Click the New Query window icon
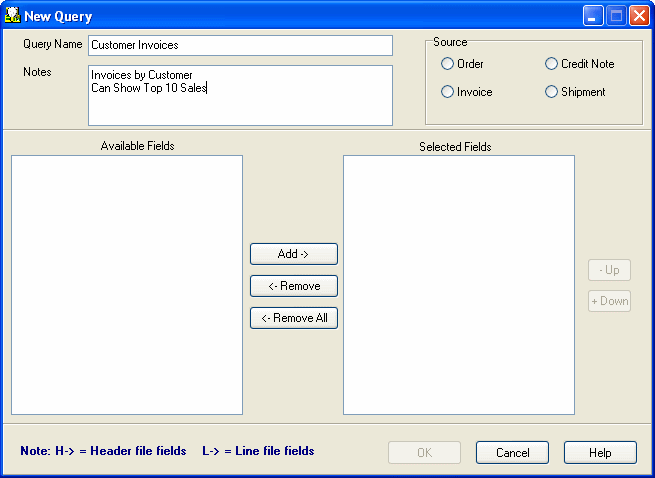655x478 pixels. 13,16
